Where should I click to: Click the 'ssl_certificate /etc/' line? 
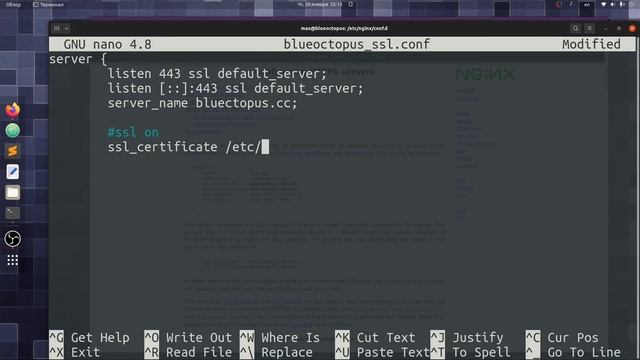point(184,147)
